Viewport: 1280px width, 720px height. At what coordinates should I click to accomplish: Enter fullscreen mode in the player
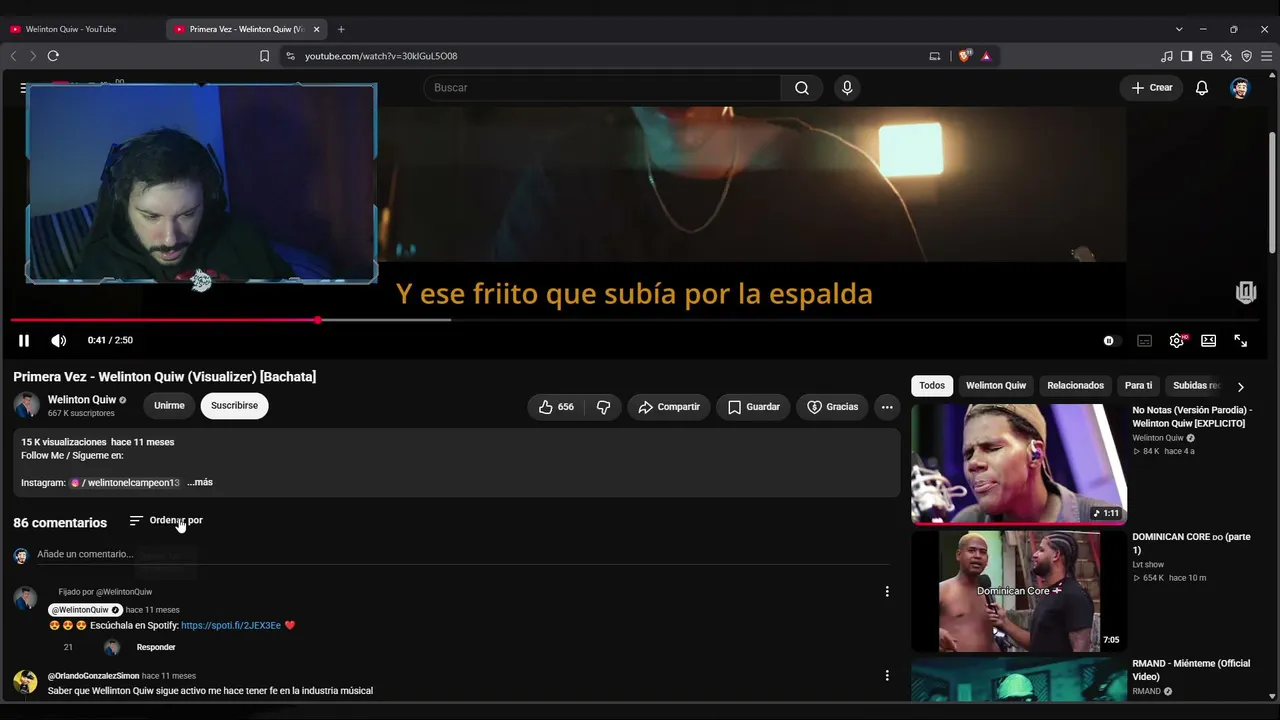point(1240,341)
